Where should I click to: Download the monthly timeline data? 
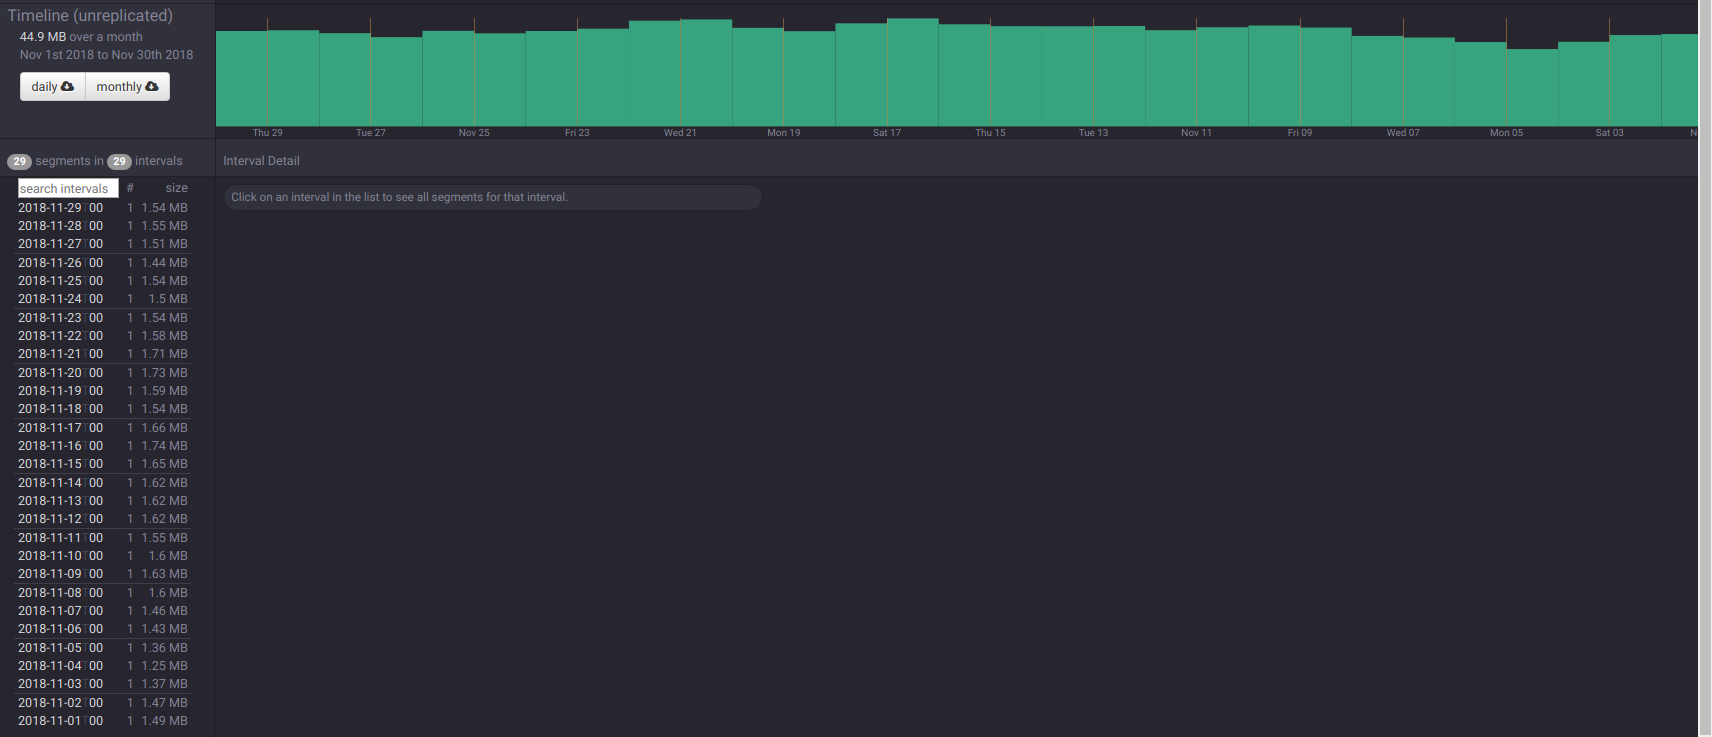click(x=127, y=87)
